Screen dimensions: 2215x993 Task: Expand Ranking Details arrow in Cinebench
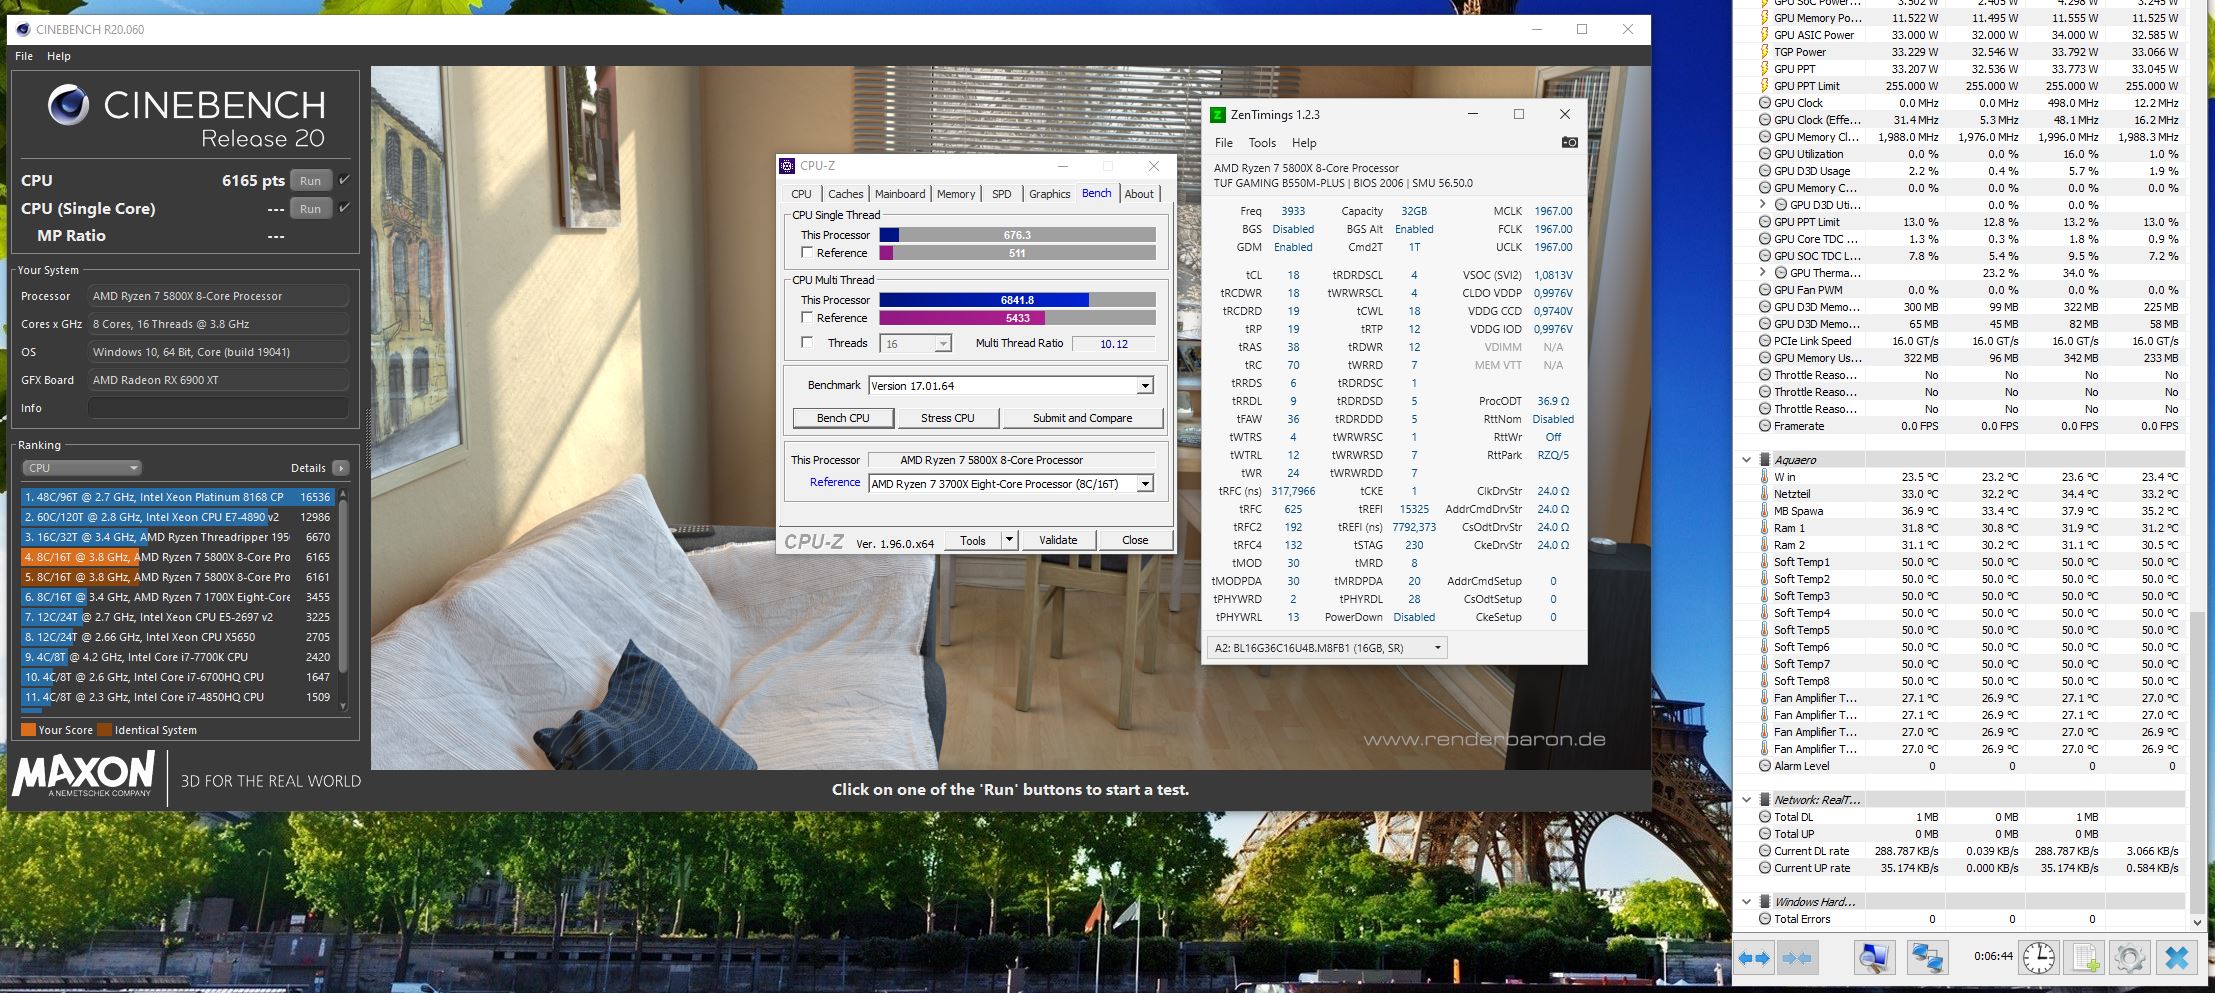[x=341, y=468]
